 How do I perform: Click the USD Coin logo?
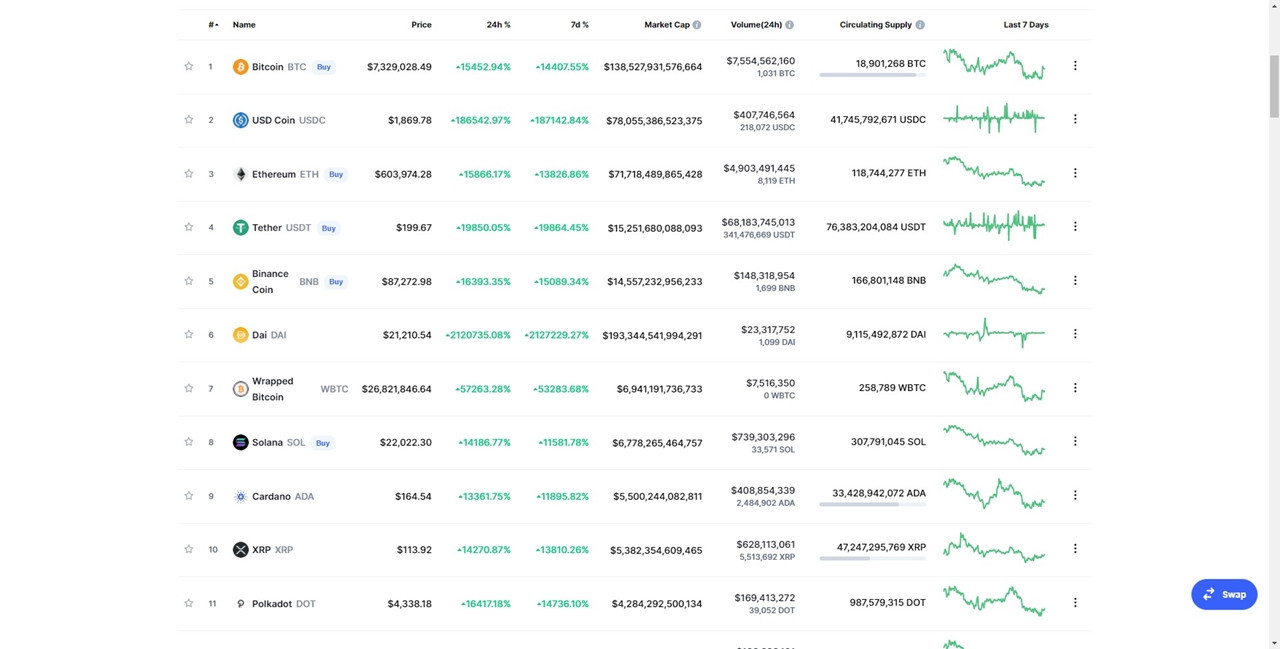240,120
